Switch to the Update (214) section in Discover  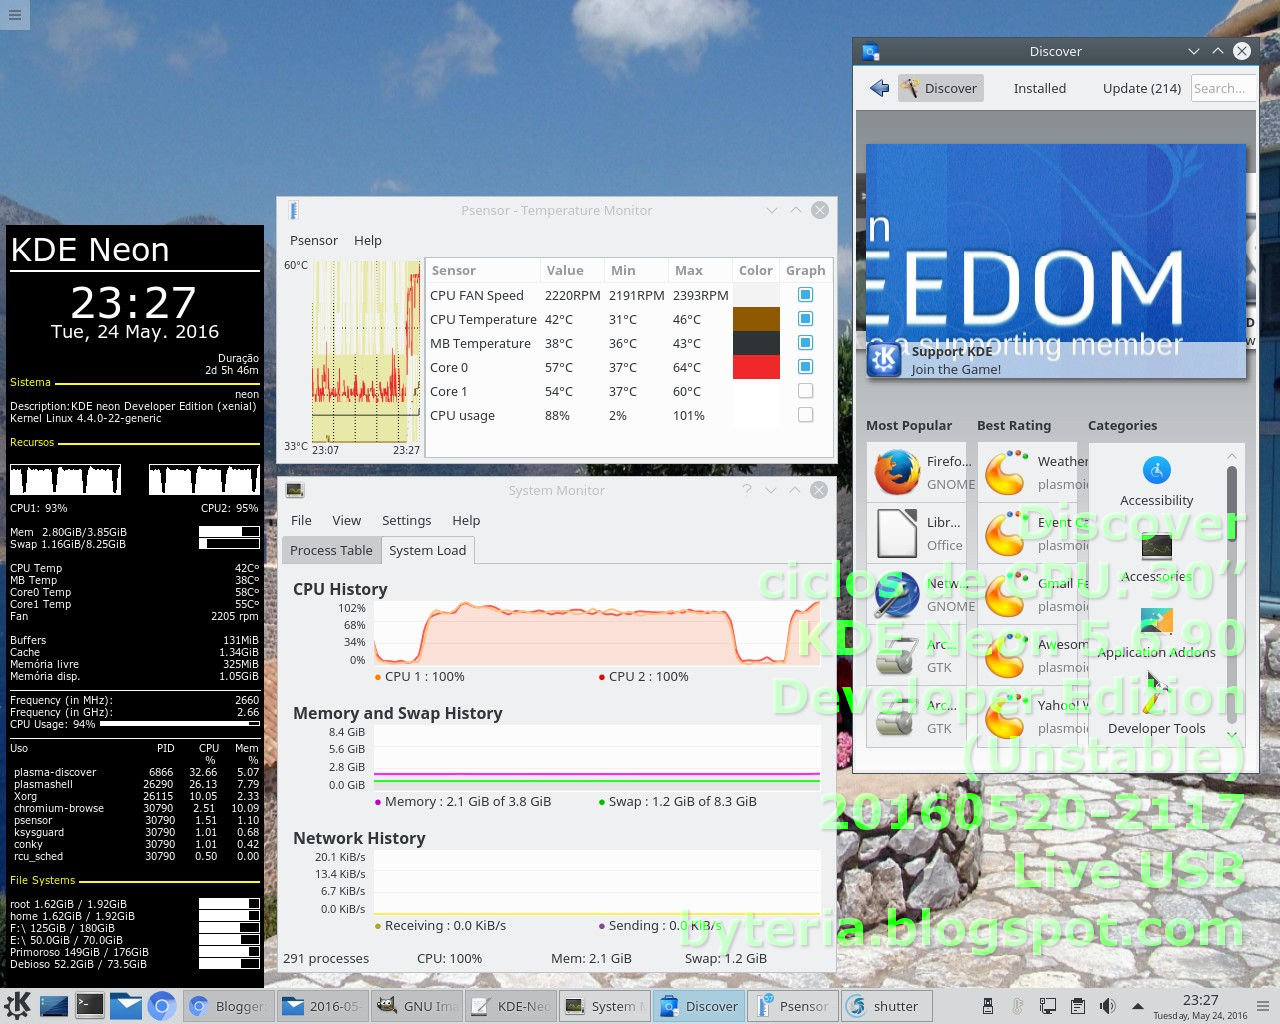pos(1141,88)
